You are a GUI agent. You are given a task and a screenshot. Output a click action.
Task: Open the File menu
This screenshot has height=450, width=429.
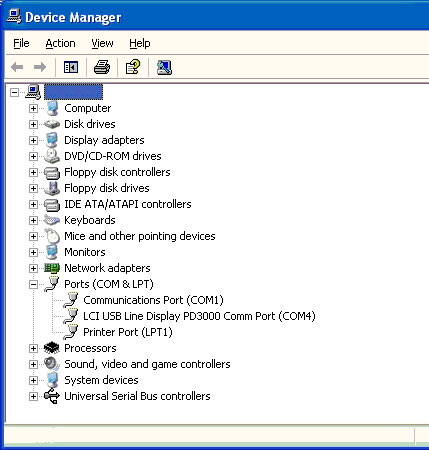click(21, 43)
